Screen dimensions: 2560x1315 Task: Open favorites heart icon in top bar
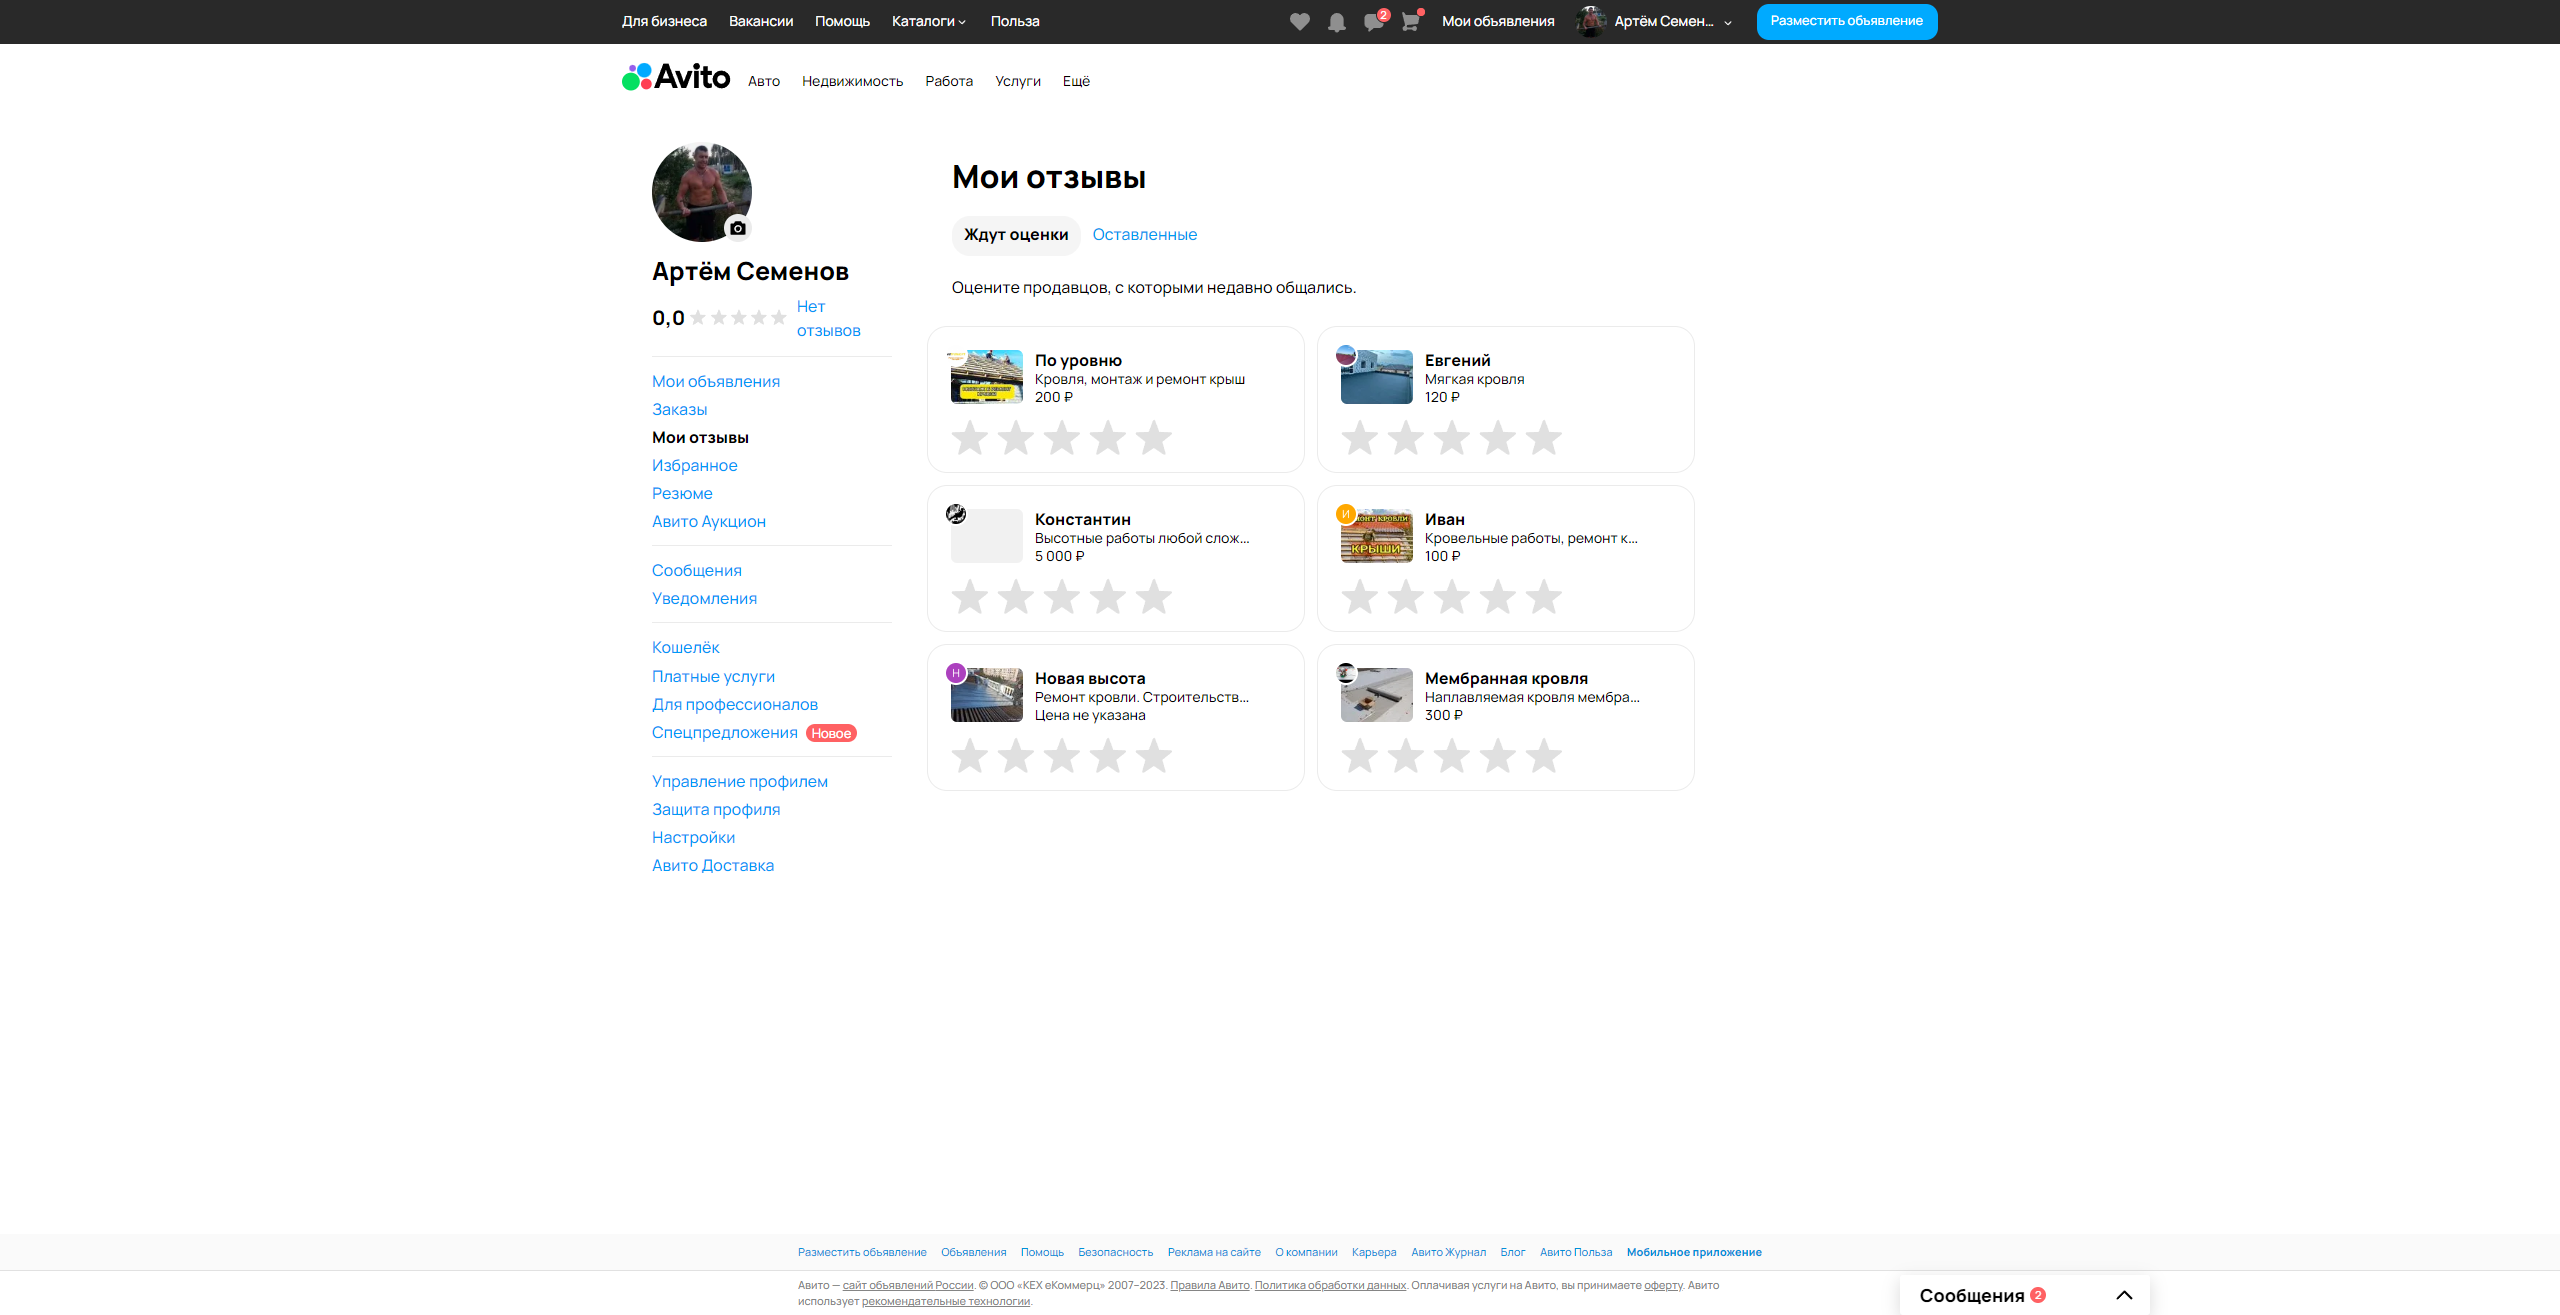point(1299,22)
